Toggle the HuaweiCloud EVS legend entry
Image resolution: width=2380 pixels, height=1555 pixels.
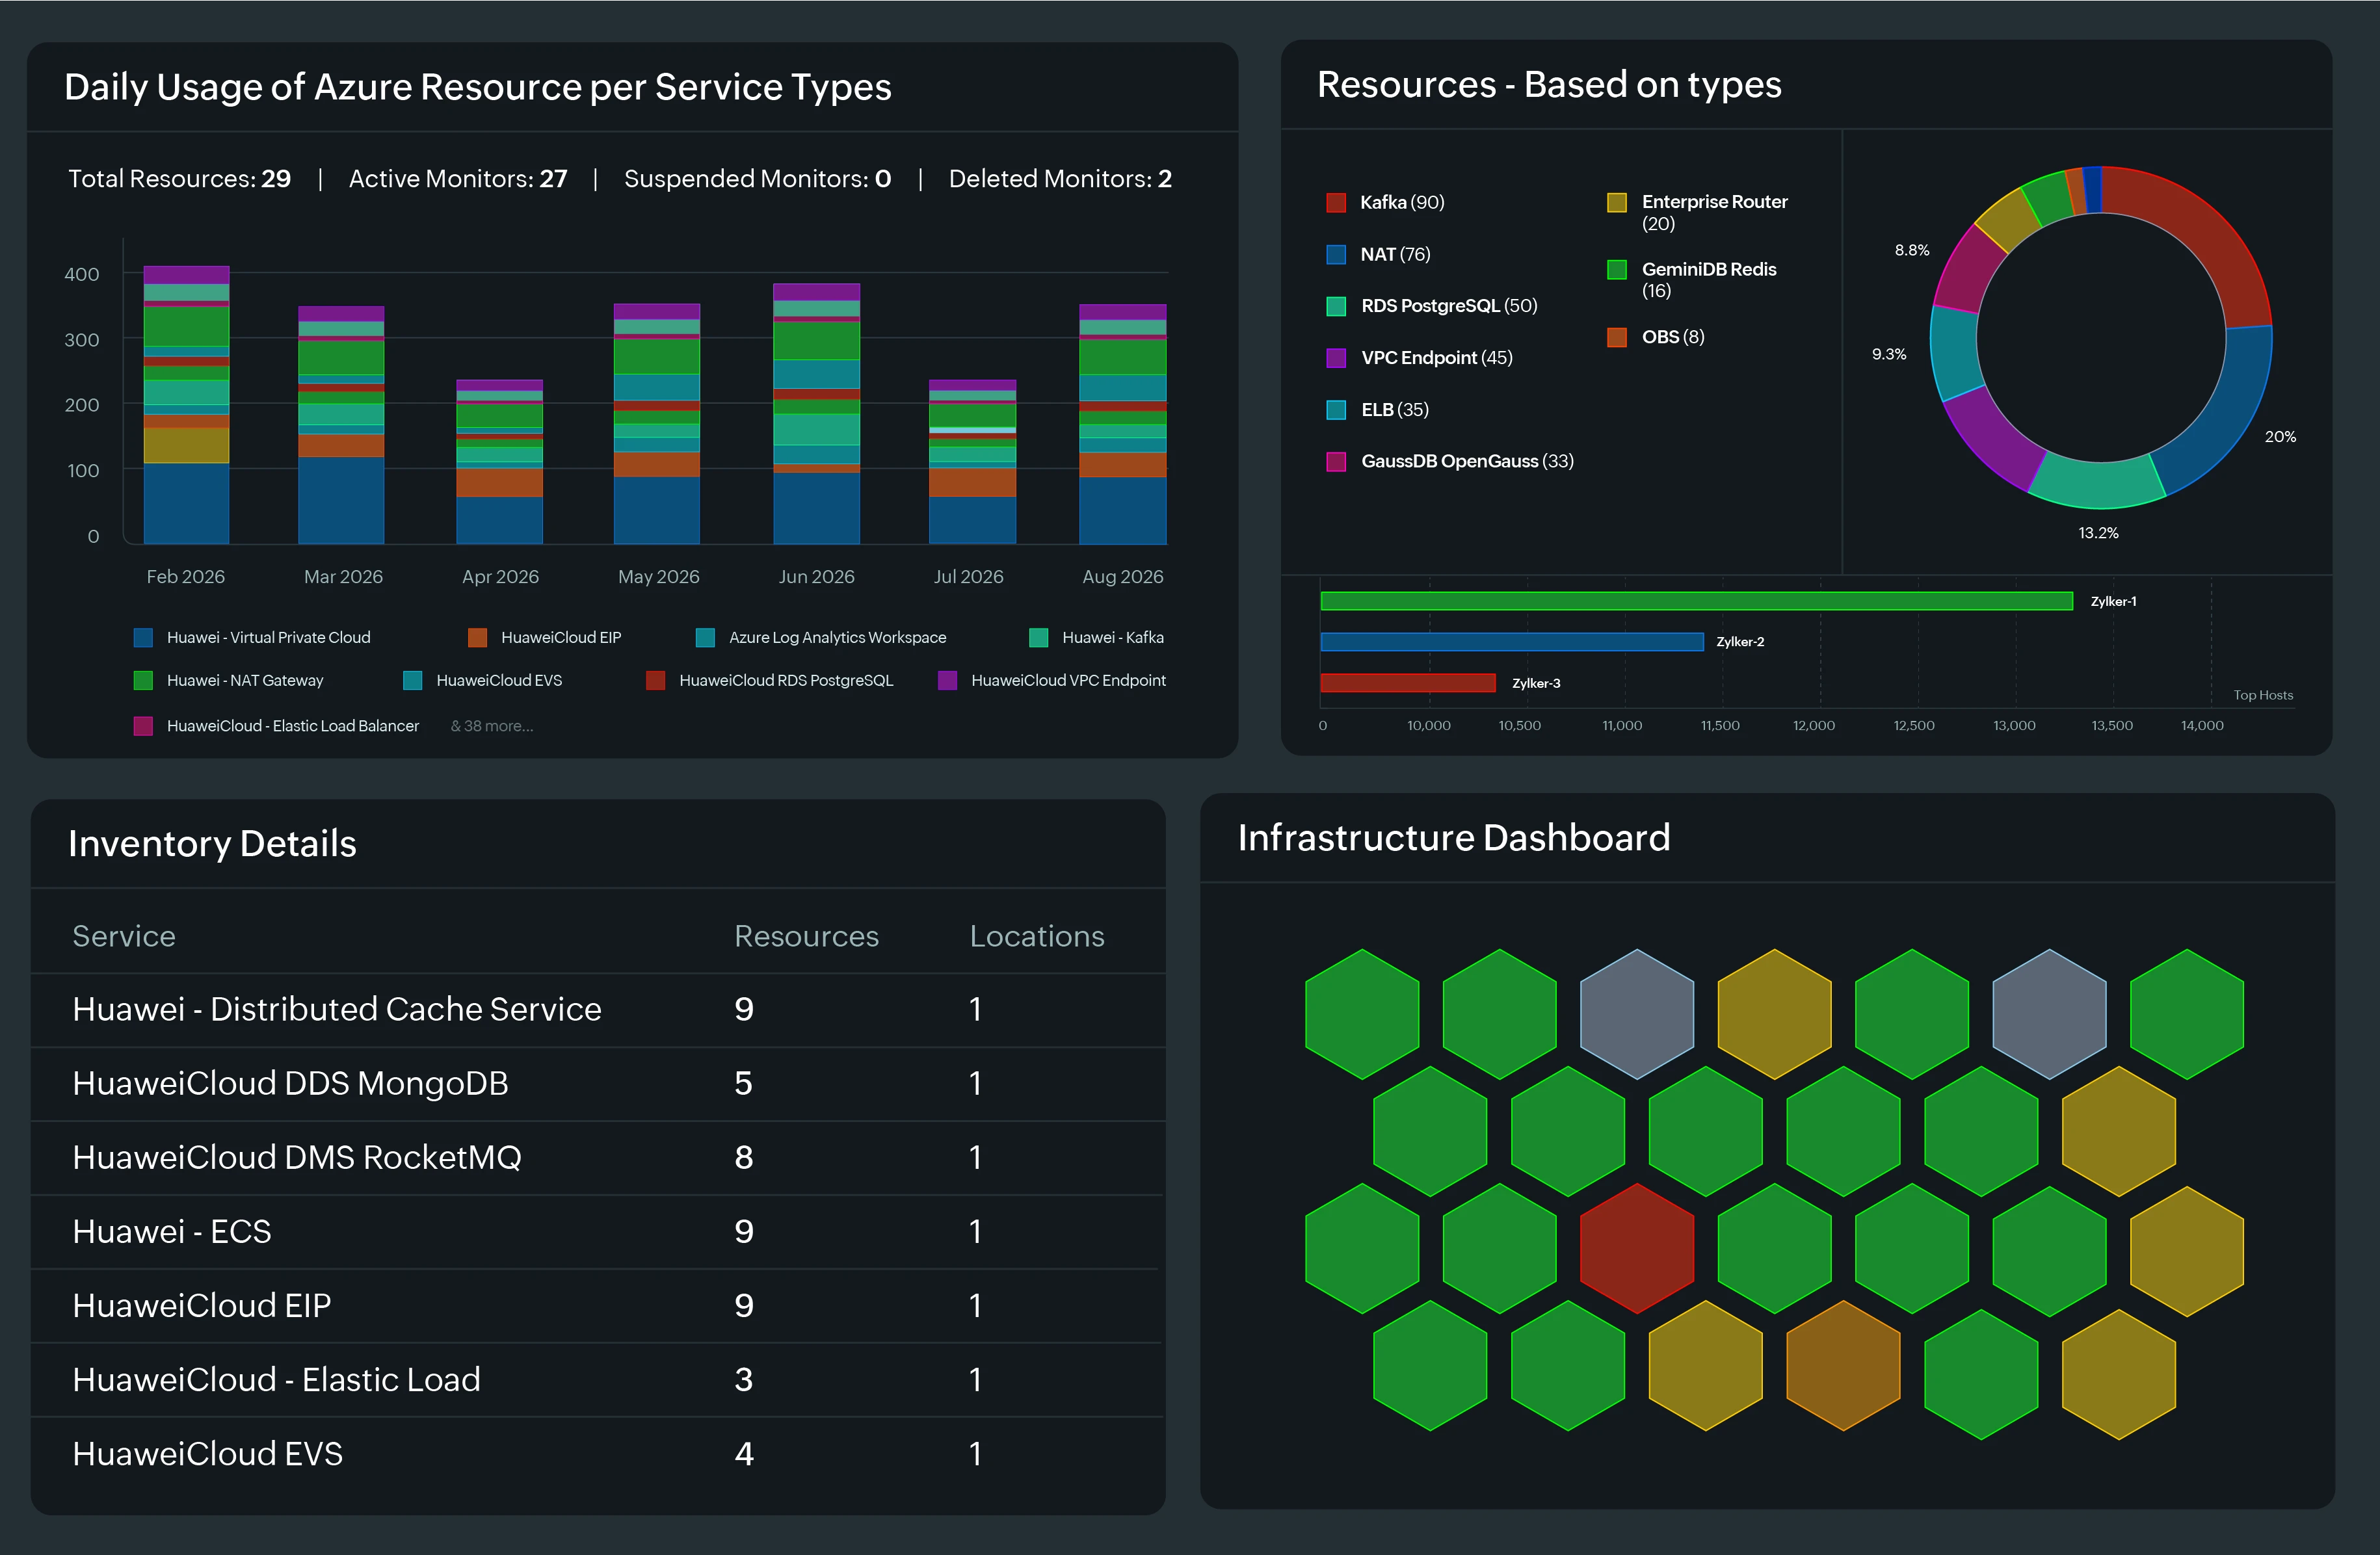click(x=482, y=681)
